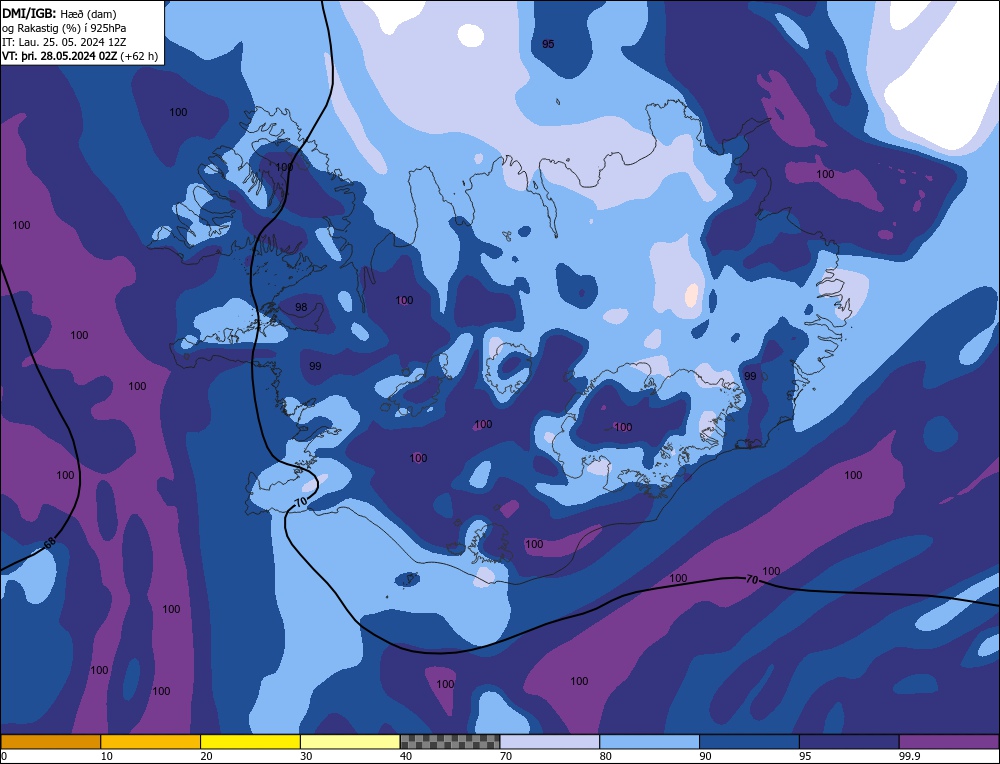Select the purple above-99.9 legend swatch
The image size is (1000, 764).
949,742
